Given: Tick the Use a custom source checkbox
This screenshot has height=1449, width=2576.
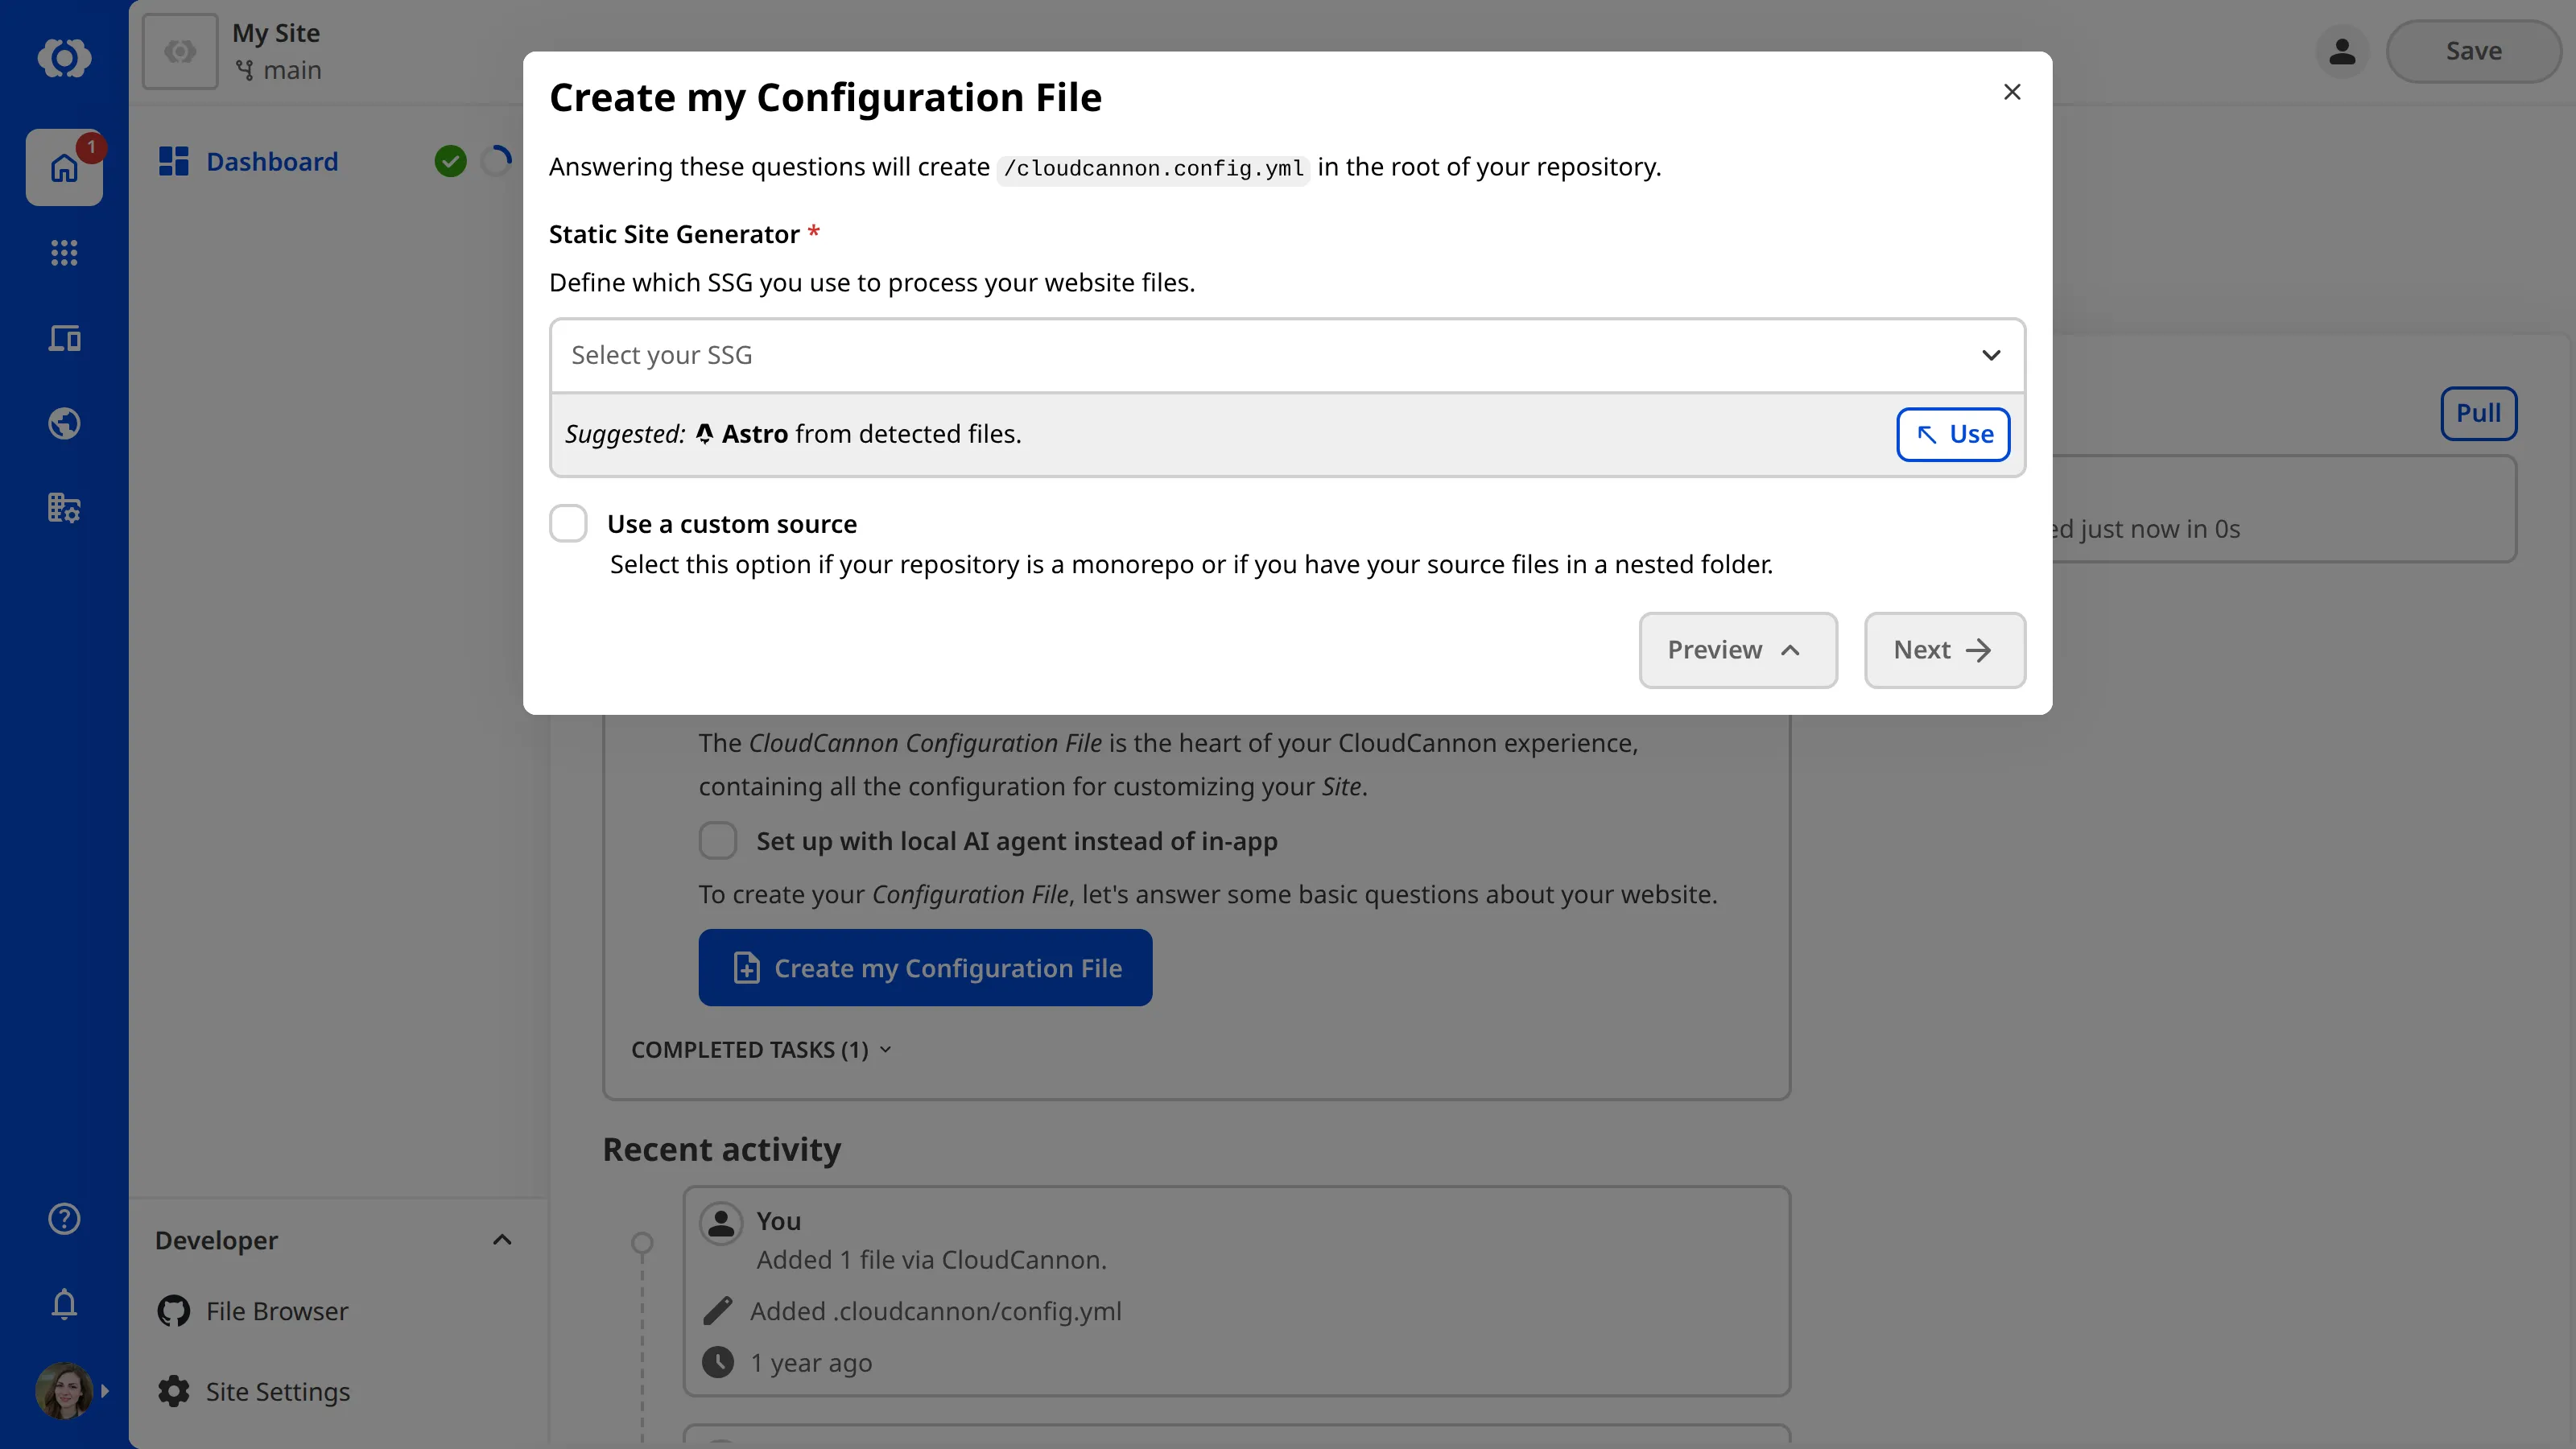Looking at the screenshot, I should coord(568,523).
